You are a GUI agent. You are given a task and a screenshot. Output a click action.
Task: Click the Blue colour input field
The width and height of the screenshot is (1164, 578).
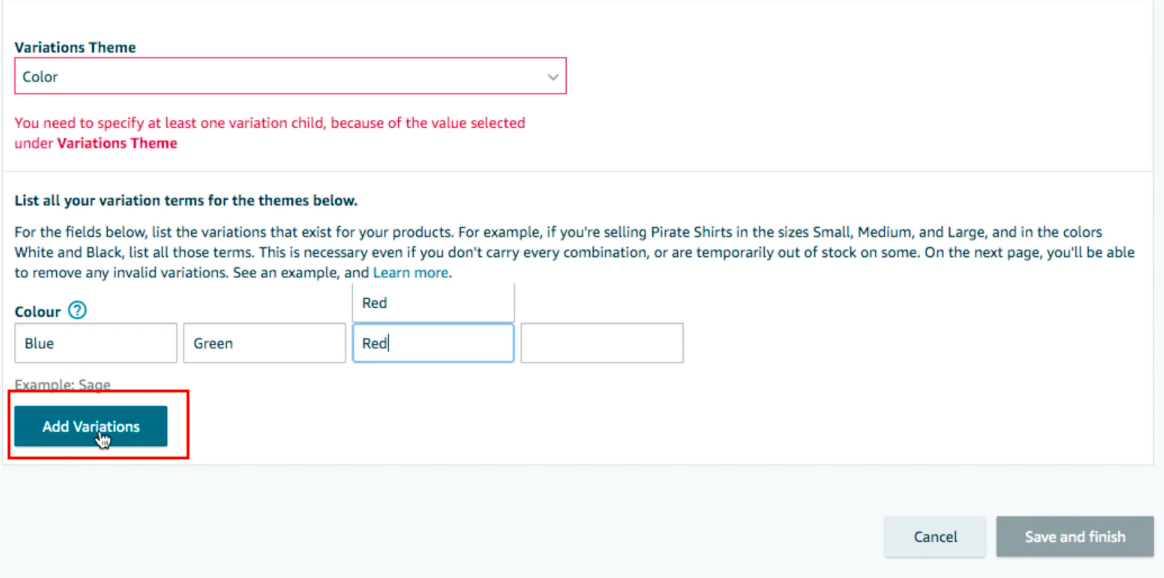click(x=96, y=343)
